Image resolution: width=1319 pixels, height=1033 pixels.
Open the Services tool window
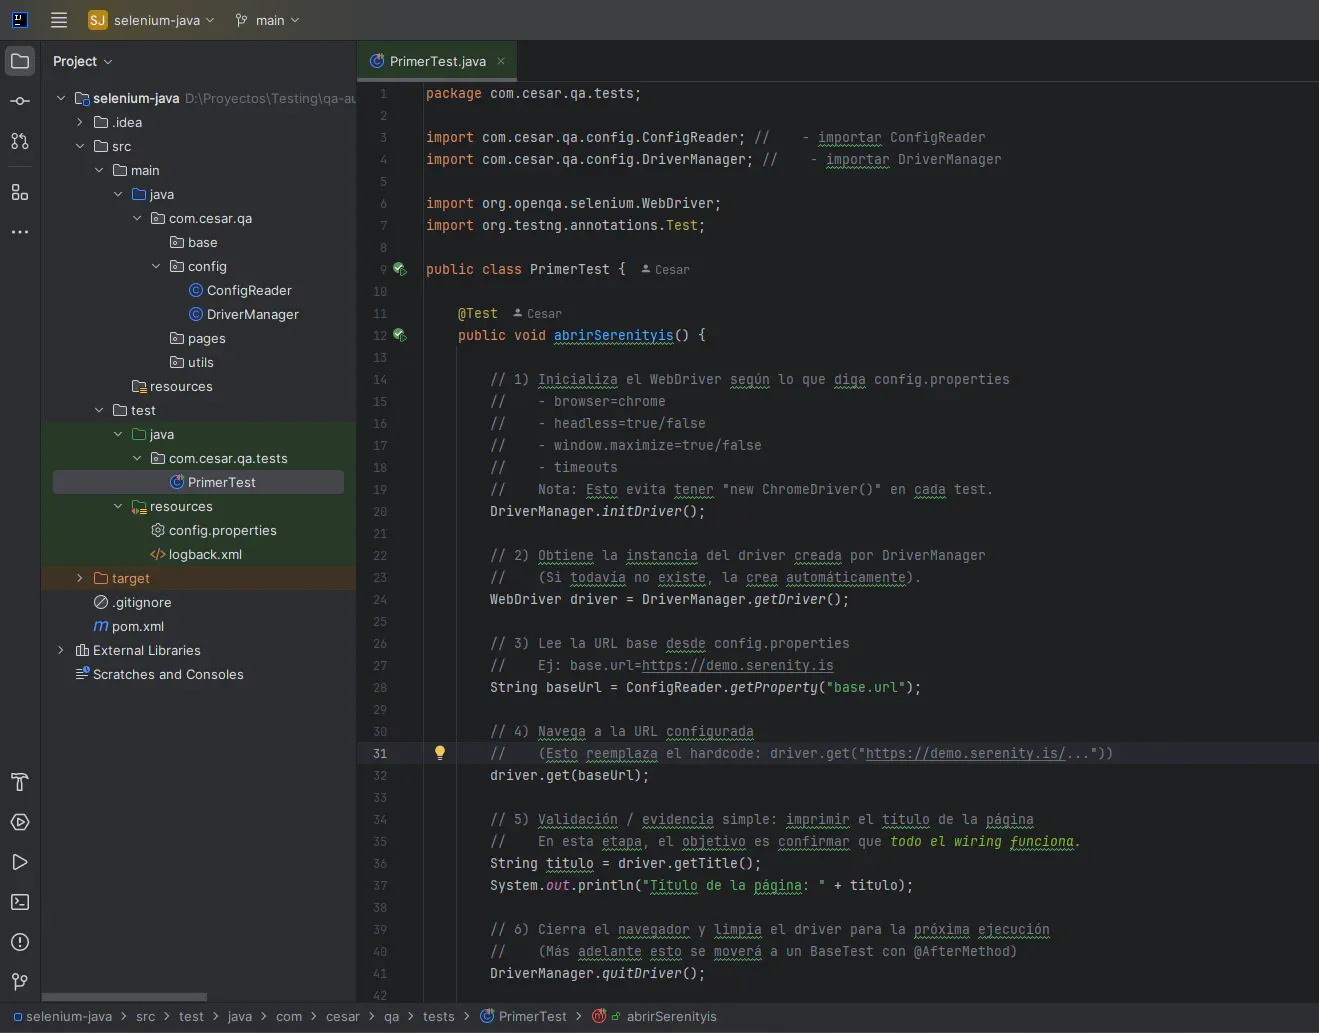[x=20, y=822]
